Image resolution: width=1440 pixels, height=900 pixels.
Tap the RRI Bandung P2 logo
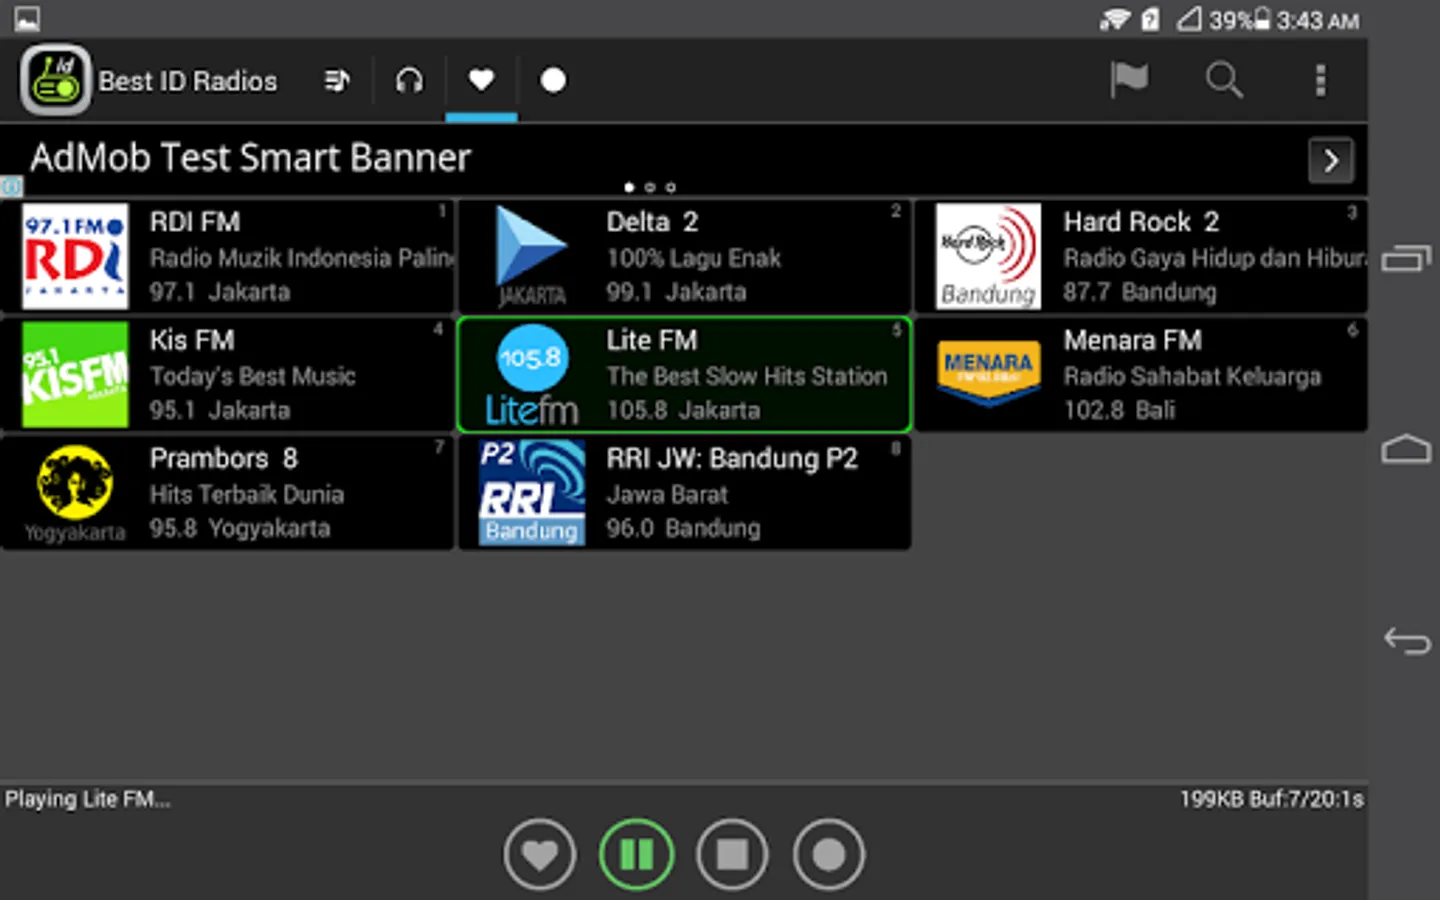tap(532, 492)
